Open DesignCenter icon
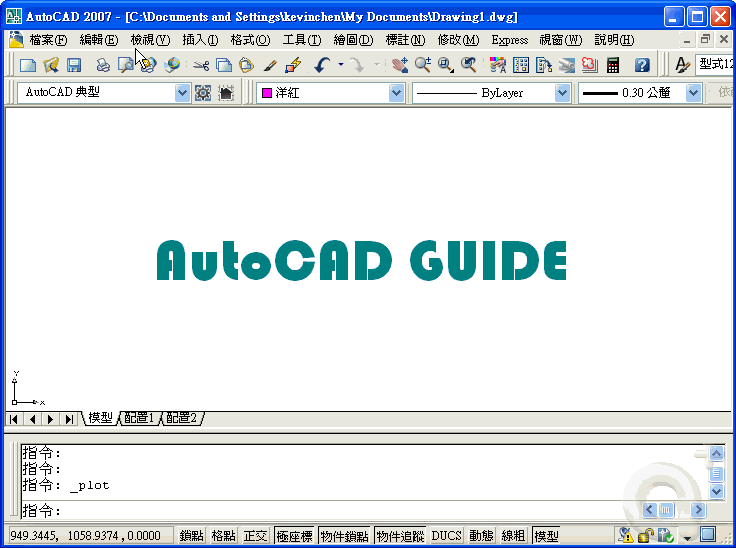Image resolution: width=736 pixels, height=548 pixels. click(521, 65)
